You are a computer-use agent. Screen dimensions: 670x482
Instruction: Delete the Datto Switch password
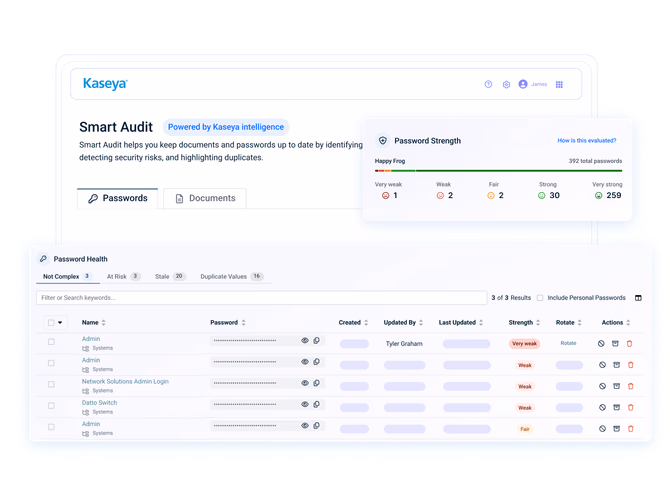631,408
